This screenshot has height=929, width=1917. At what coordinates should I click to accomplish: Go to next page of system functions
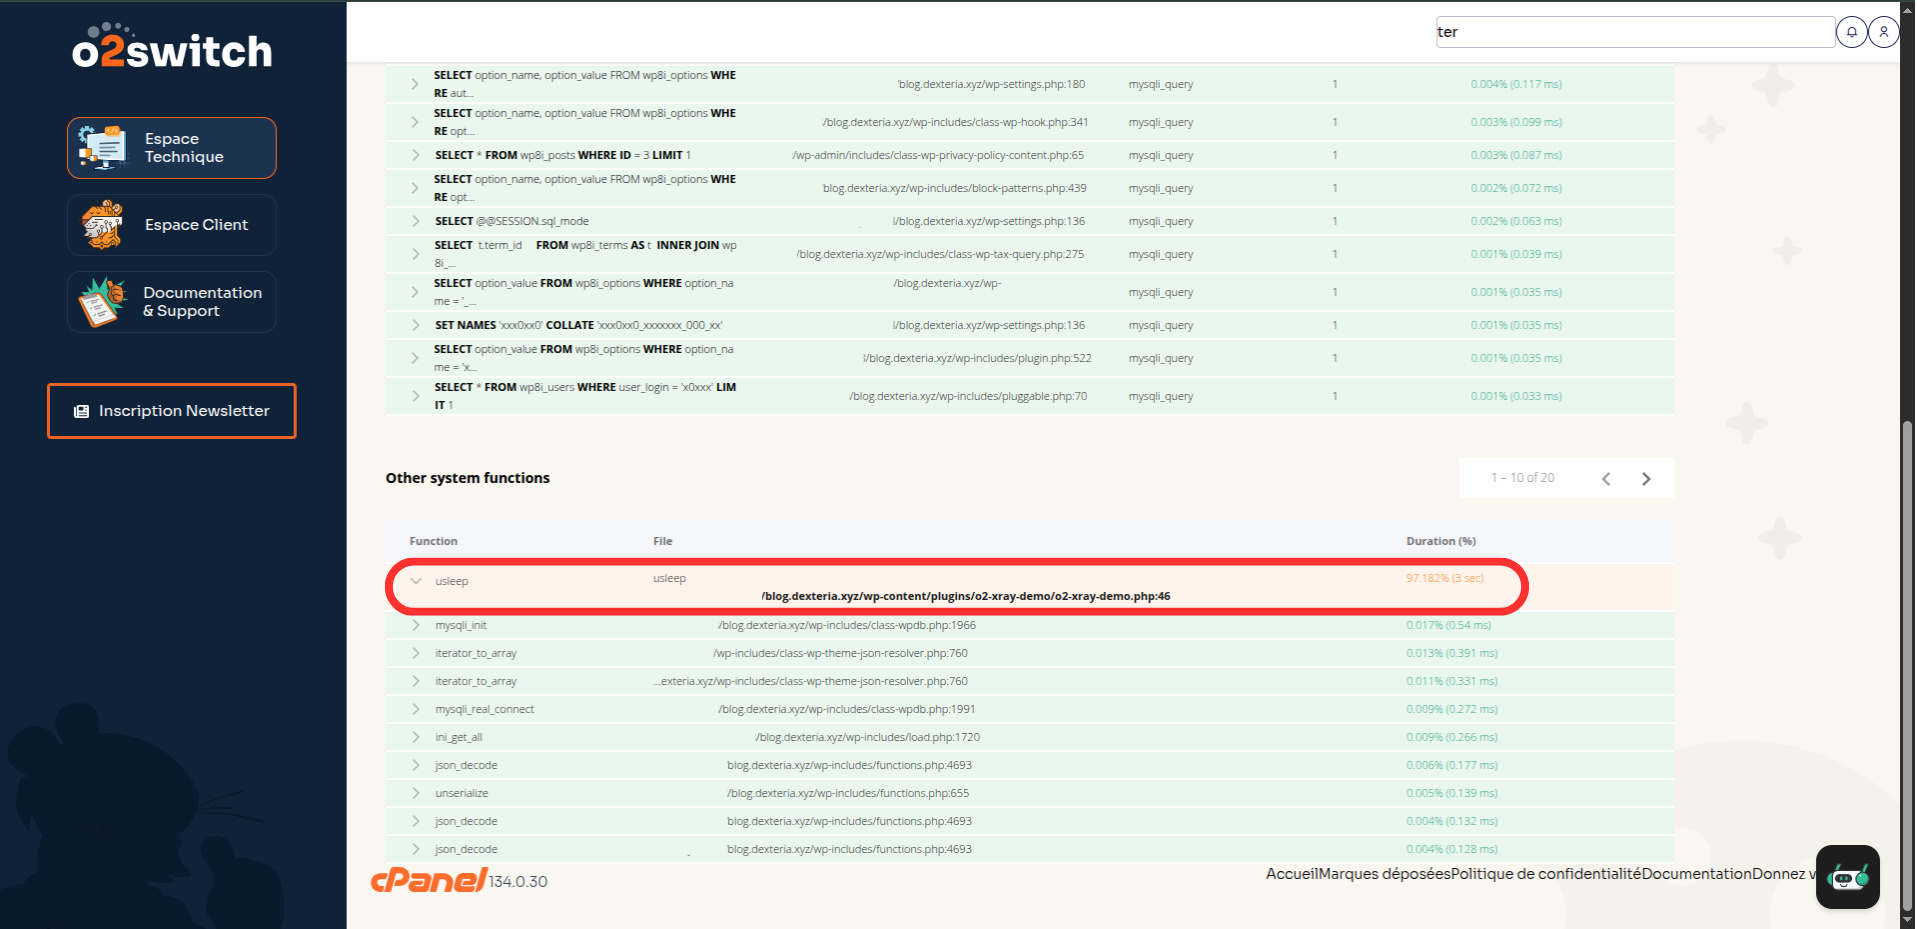1646,479
